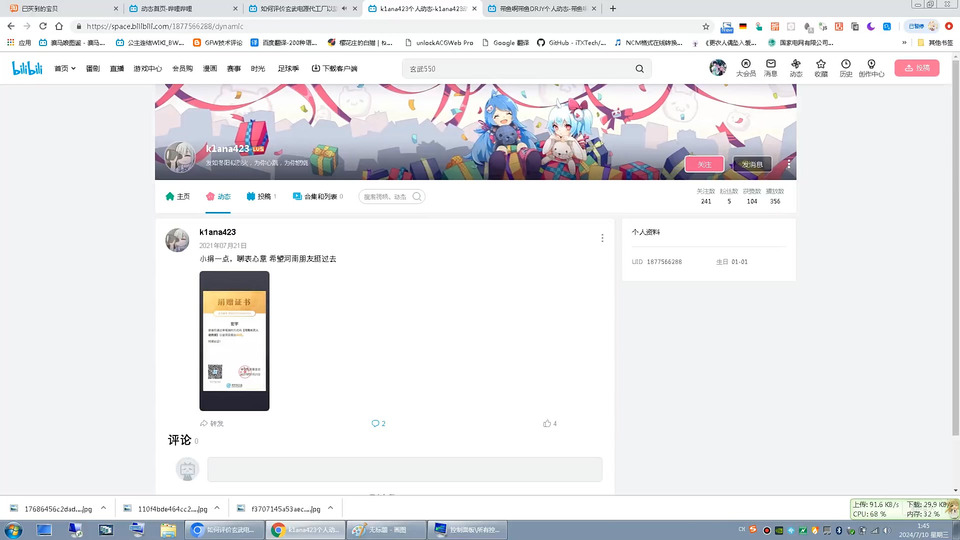Open the post's three-dot options menu

point(602,238)
